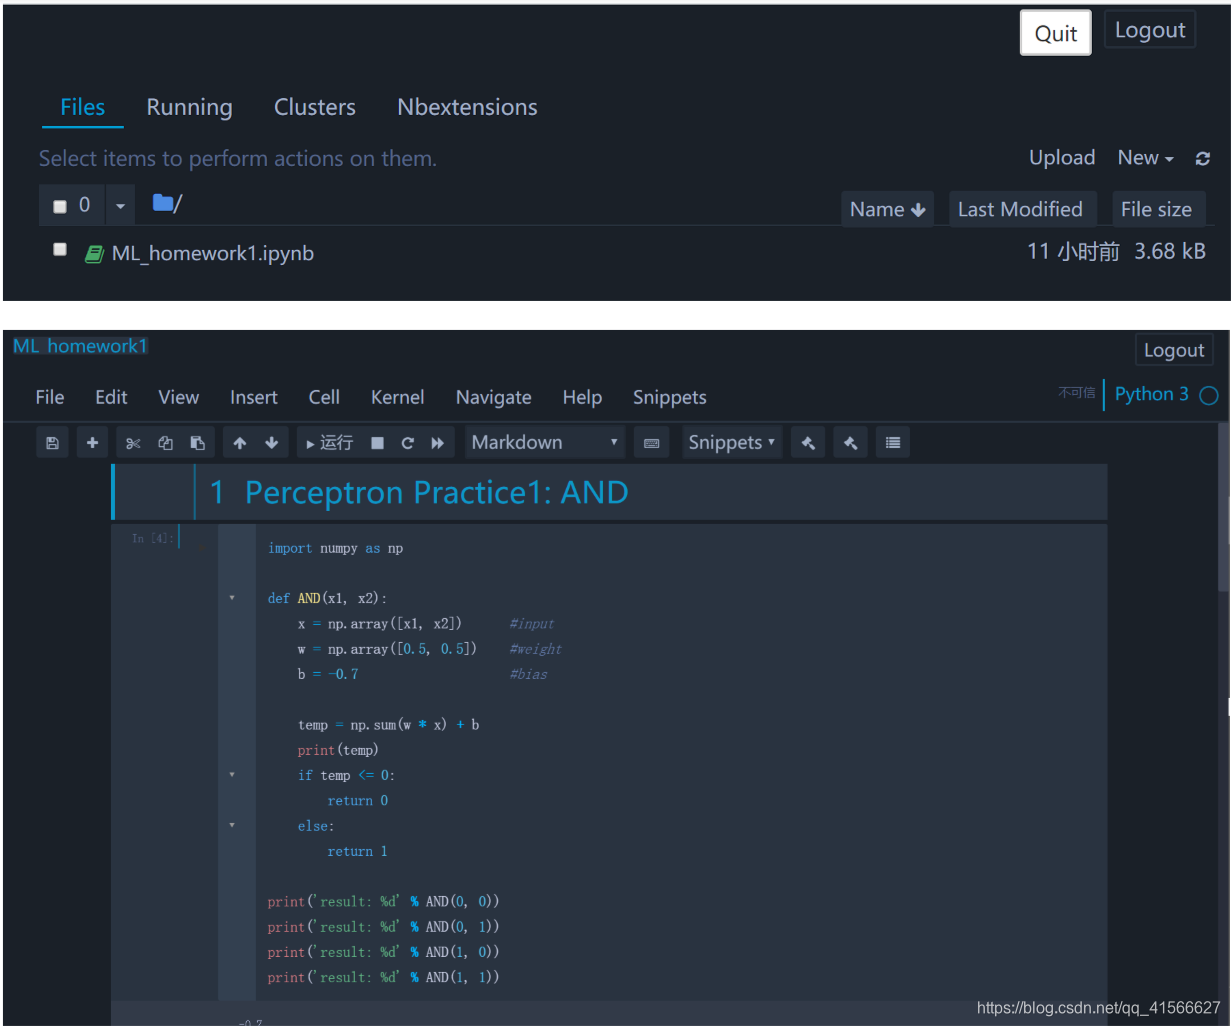Image resolution: width=1231 pixels, height=1027 pixels.
Task: Open the cell type Markdown dropdown
Action: [545, 442]
